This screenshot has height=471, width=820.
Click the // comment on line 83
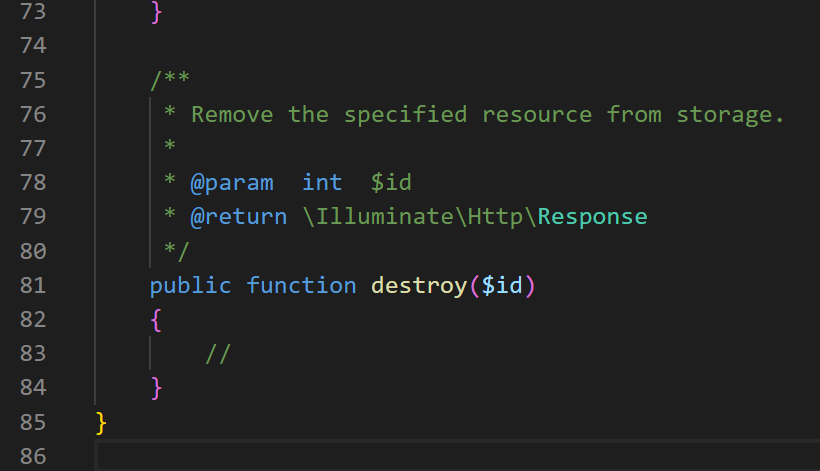point(218,354)
